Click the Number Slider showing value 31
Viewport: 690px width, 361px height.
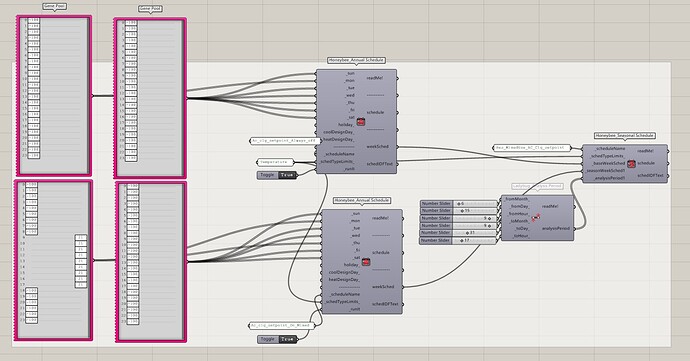click(x=458, y=232)
